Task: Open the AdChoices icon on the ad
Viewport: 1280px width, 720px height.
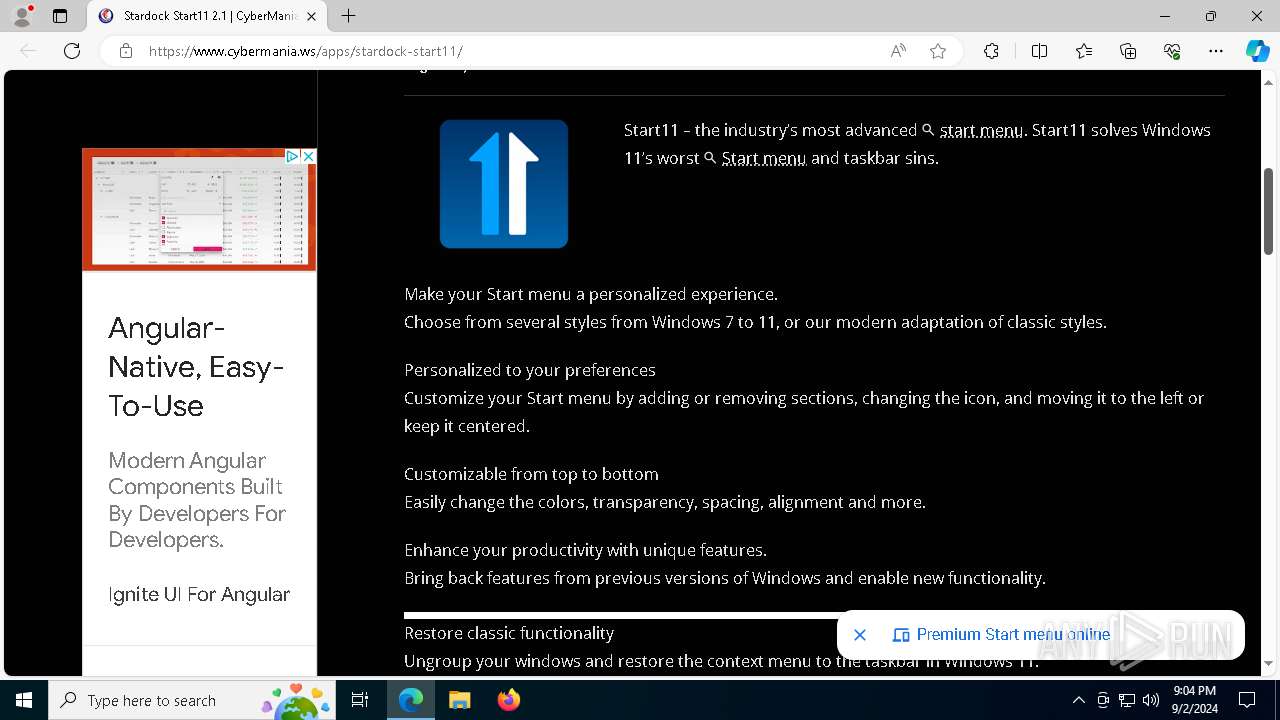Action: pyautogui.click(x=292, y=156)
